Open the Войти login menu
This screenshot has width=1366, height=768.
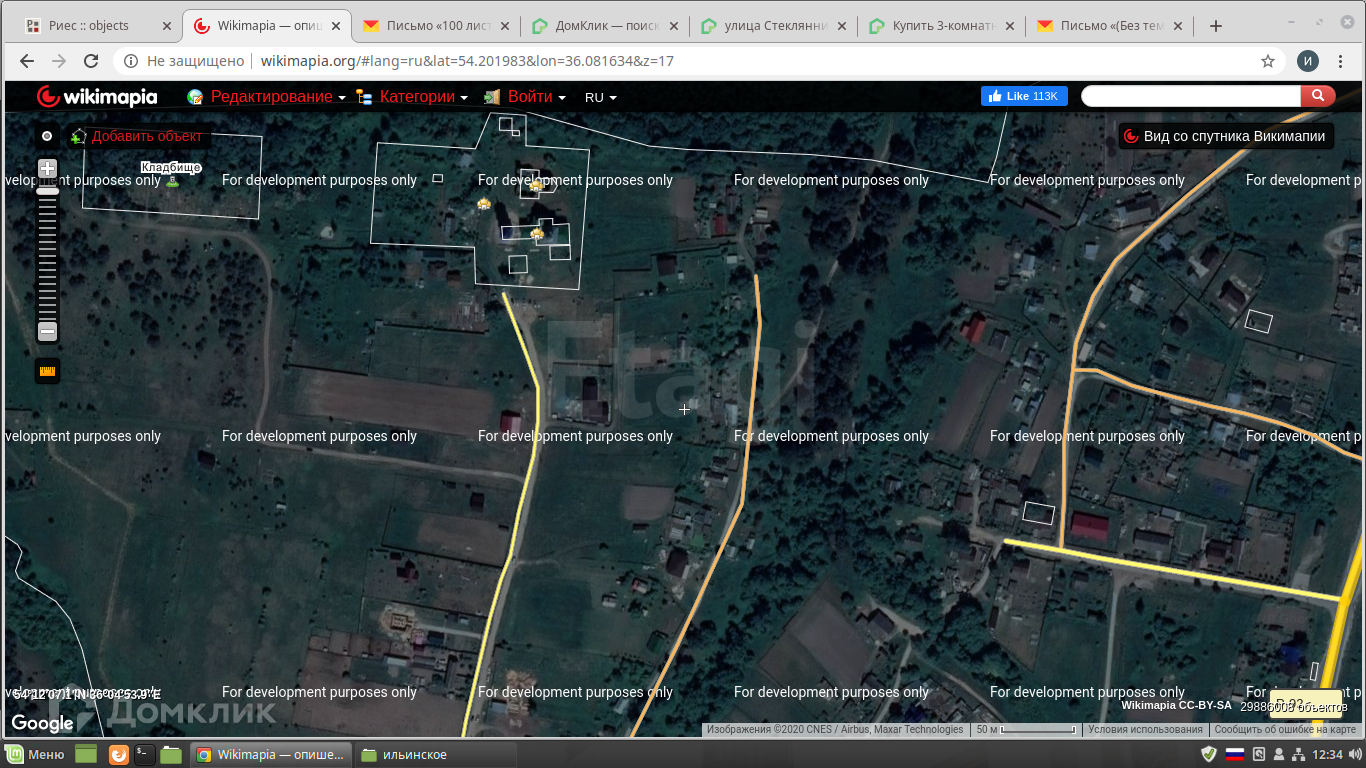pyautogui.click(x=530, y=97)
